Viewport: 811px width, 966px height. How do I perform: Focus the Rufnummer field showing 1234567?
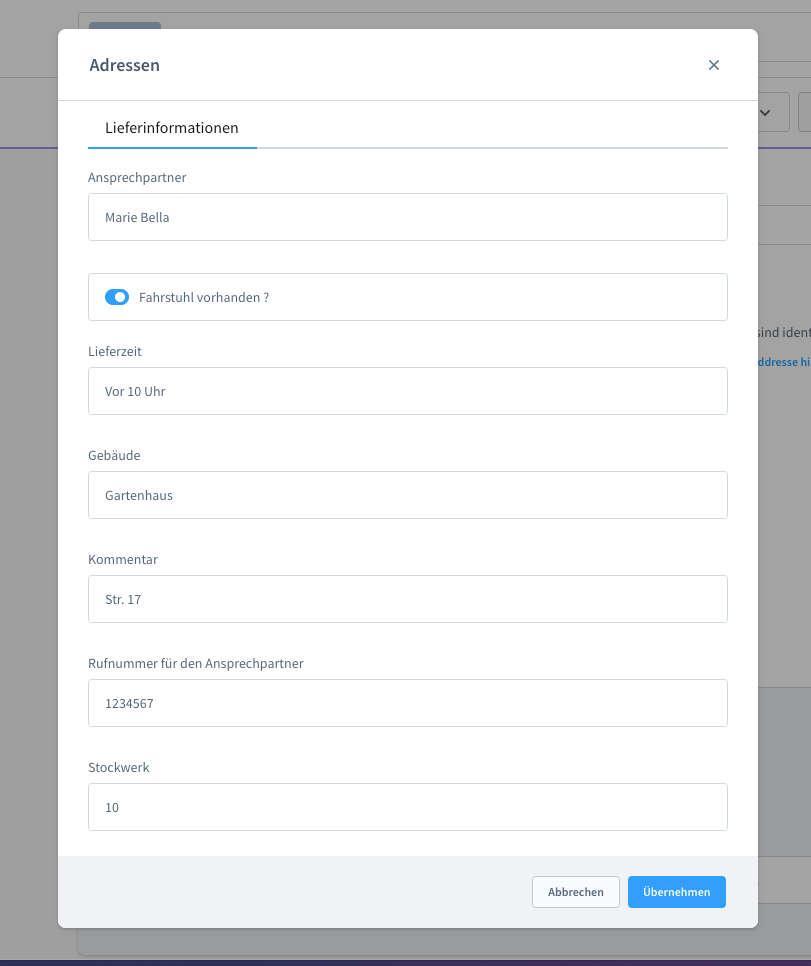(x=408, y=703)
